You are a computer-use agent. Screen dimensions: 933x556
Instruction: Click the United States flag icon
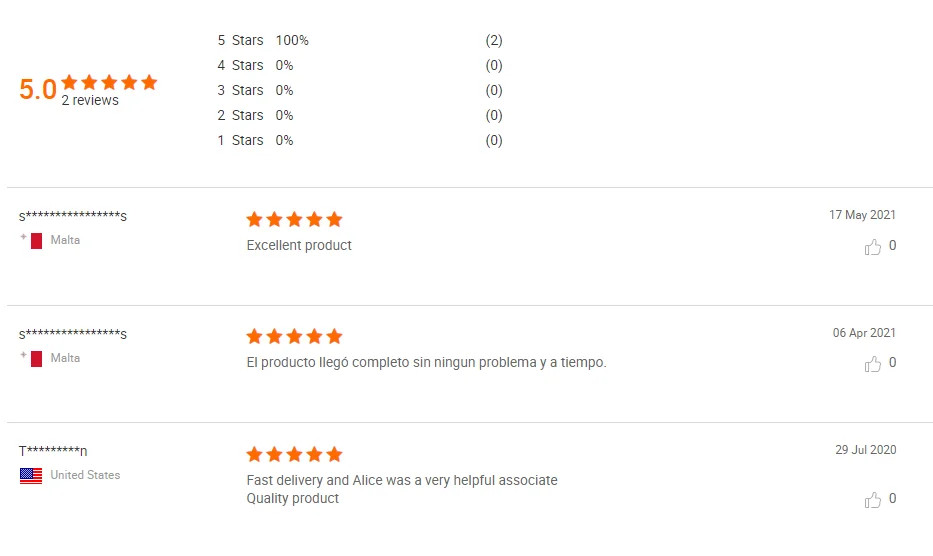click(x=31, y=475)
